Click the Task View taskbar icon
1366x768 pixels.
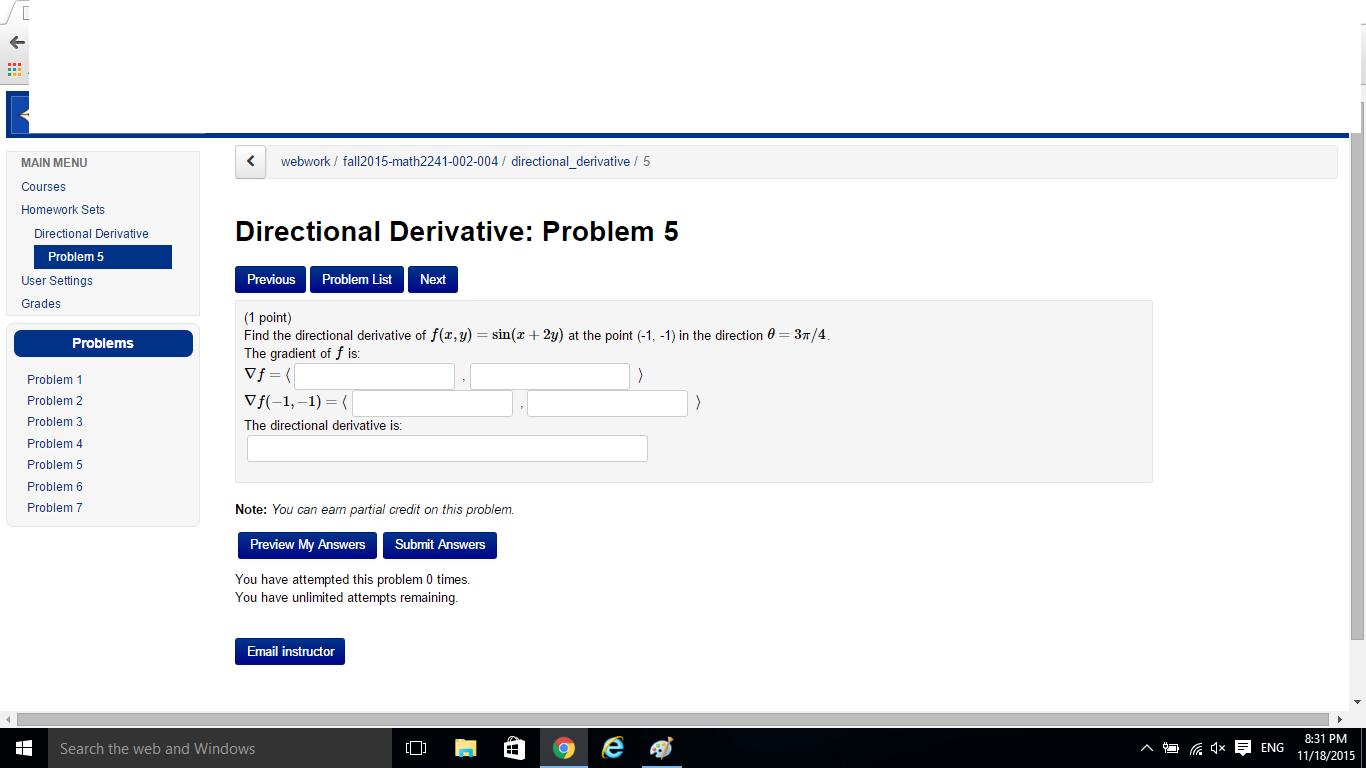(417, 748)
